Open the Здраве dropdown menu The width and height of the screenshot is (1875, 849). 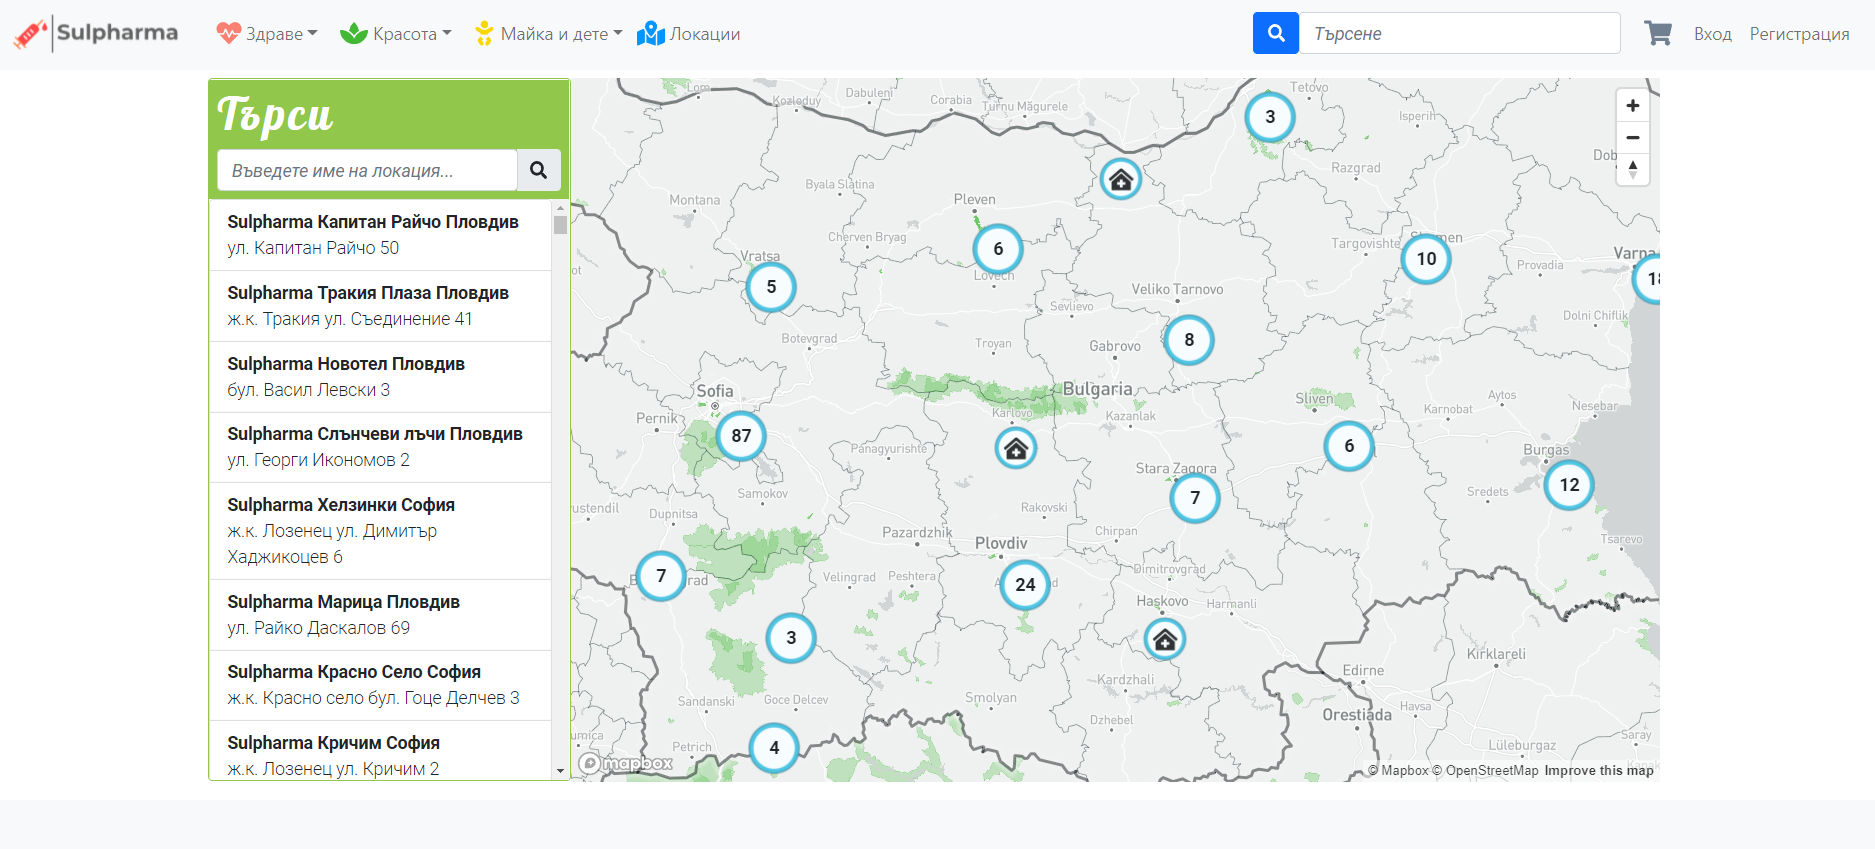click(267, 34)
